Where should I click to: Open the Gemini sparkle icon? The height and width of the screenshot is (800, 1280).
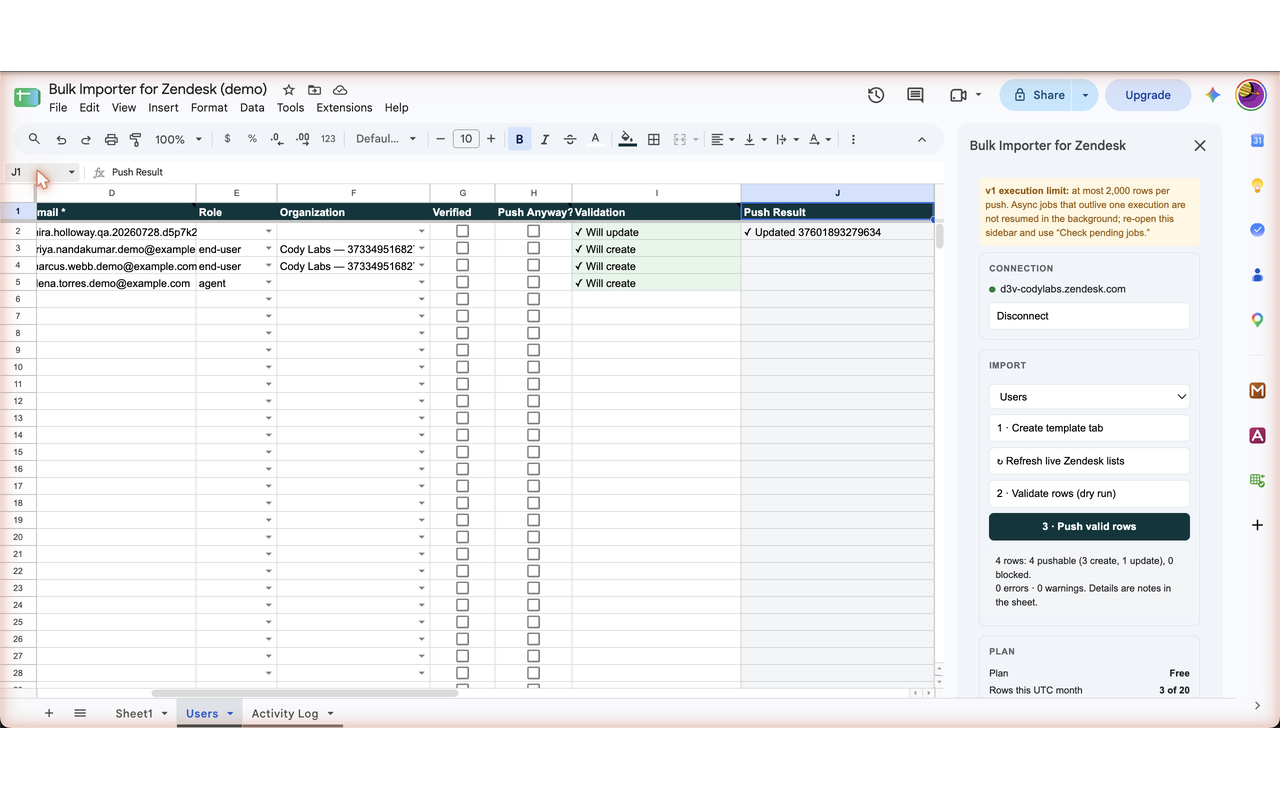(x=1213, y=95)
